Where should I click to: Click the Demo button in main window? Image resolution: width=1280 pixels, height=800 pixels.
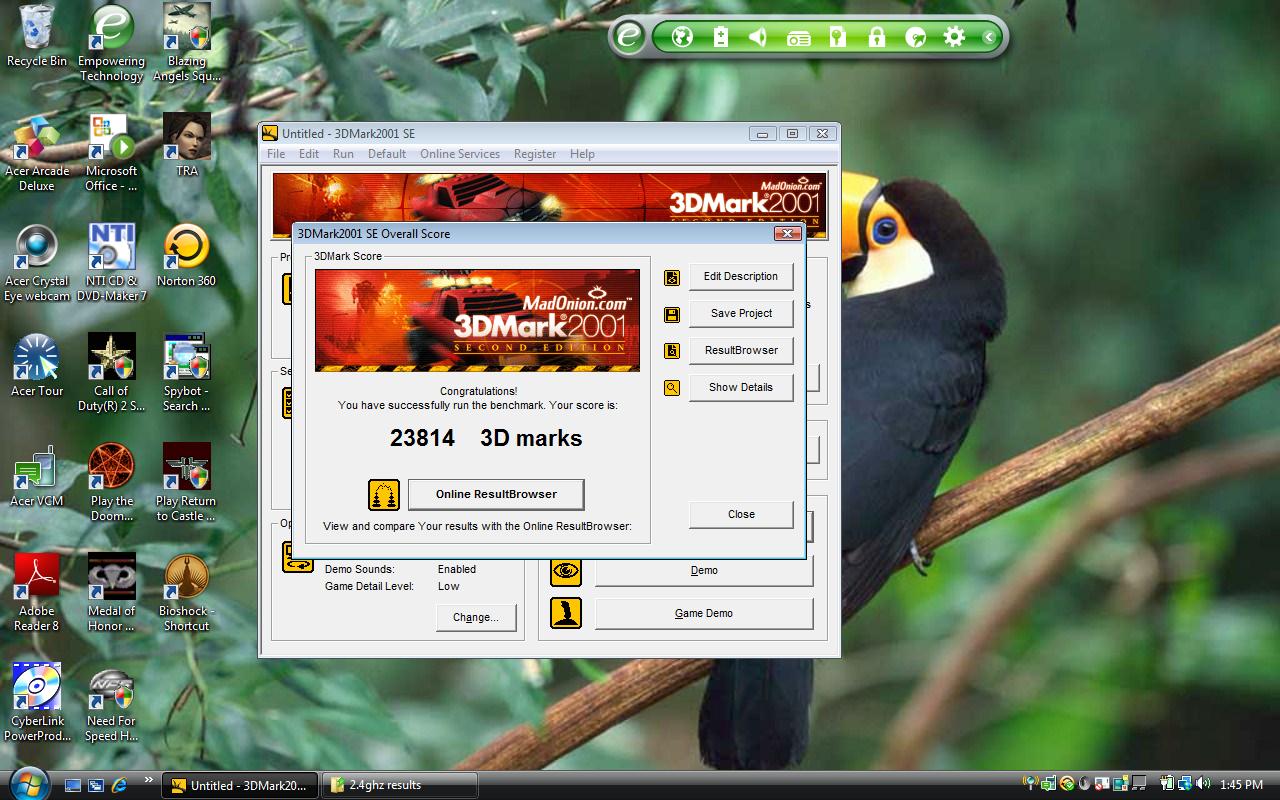(x=704, y=571)
